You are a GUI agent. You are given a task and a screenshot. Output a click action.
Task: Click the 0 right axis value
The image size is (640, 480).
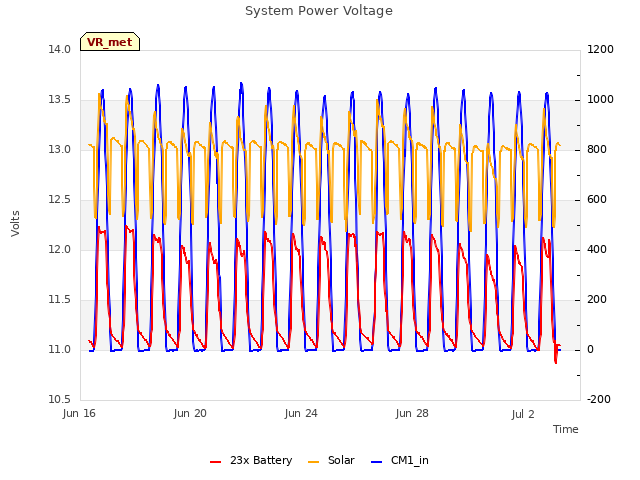tap(590, 349)
